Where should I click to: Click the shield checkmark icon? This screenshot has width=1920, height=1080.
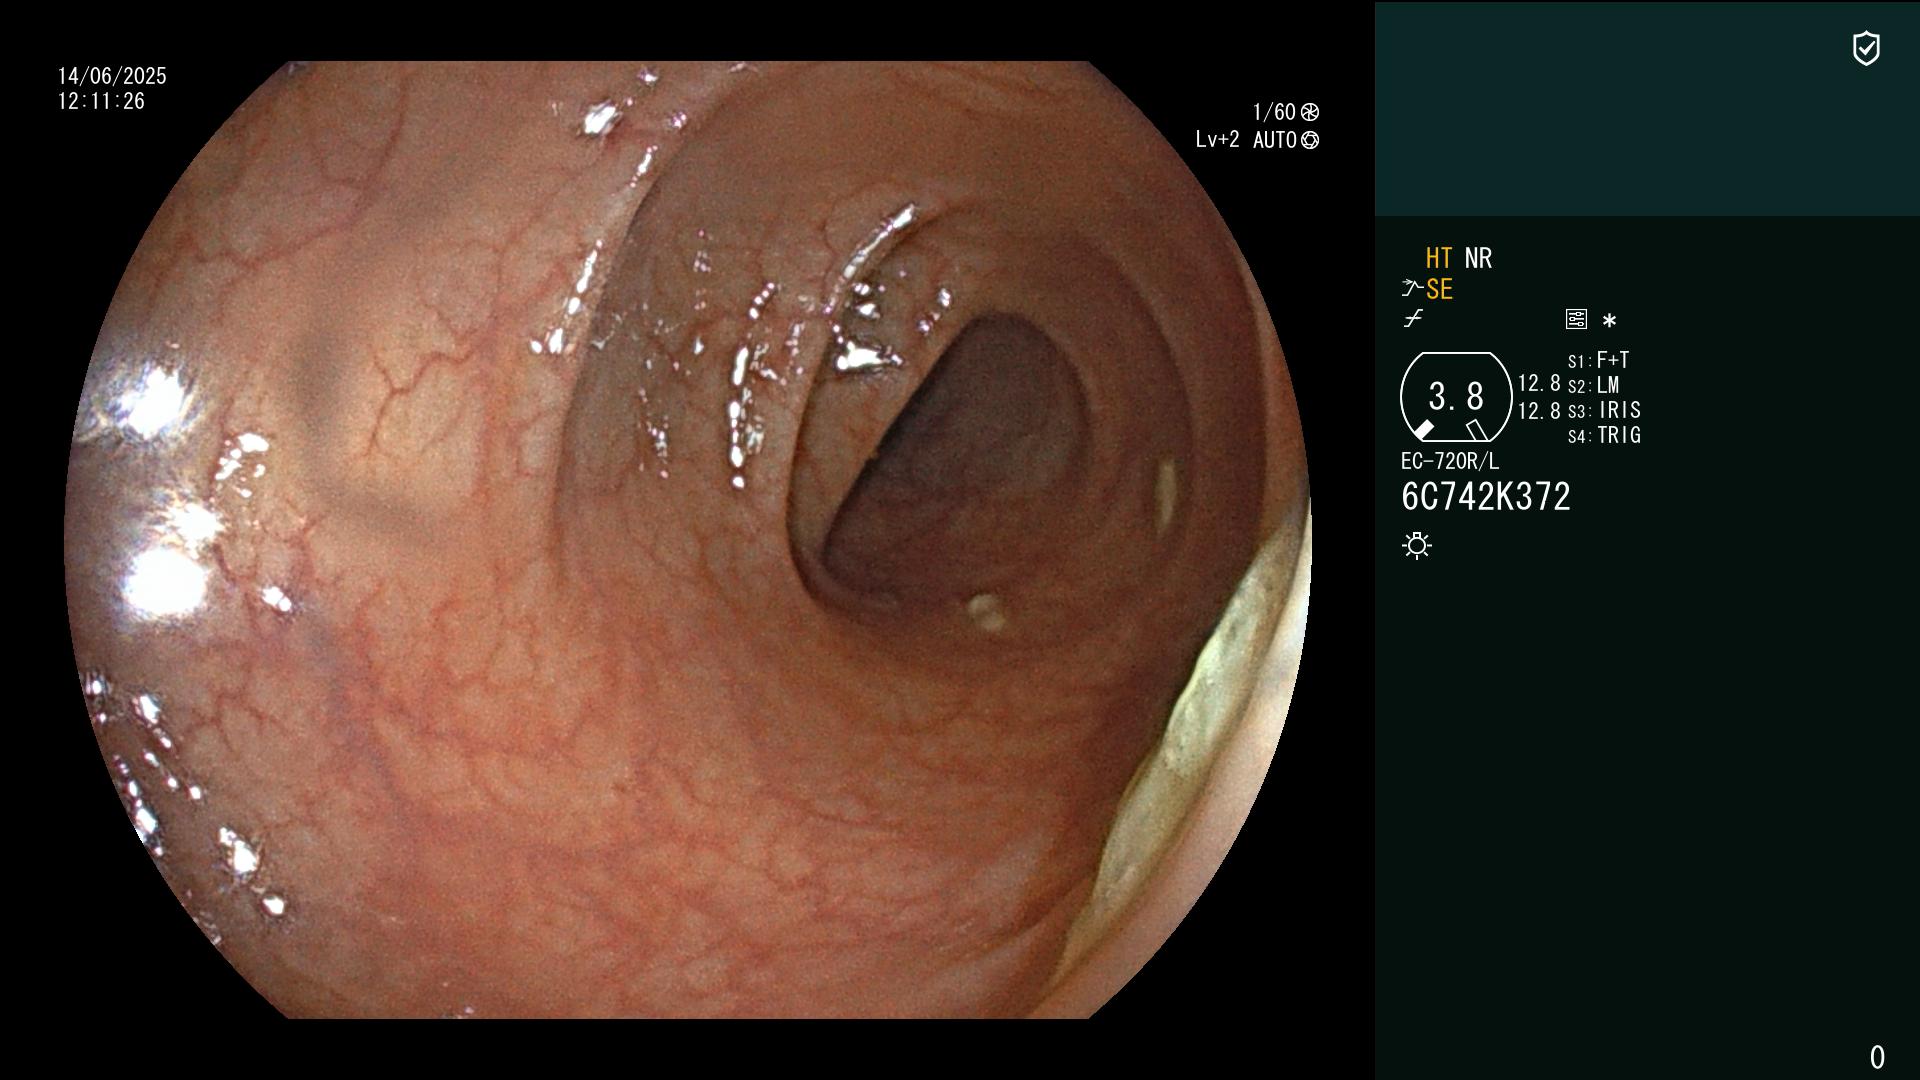coord(1866,48)
